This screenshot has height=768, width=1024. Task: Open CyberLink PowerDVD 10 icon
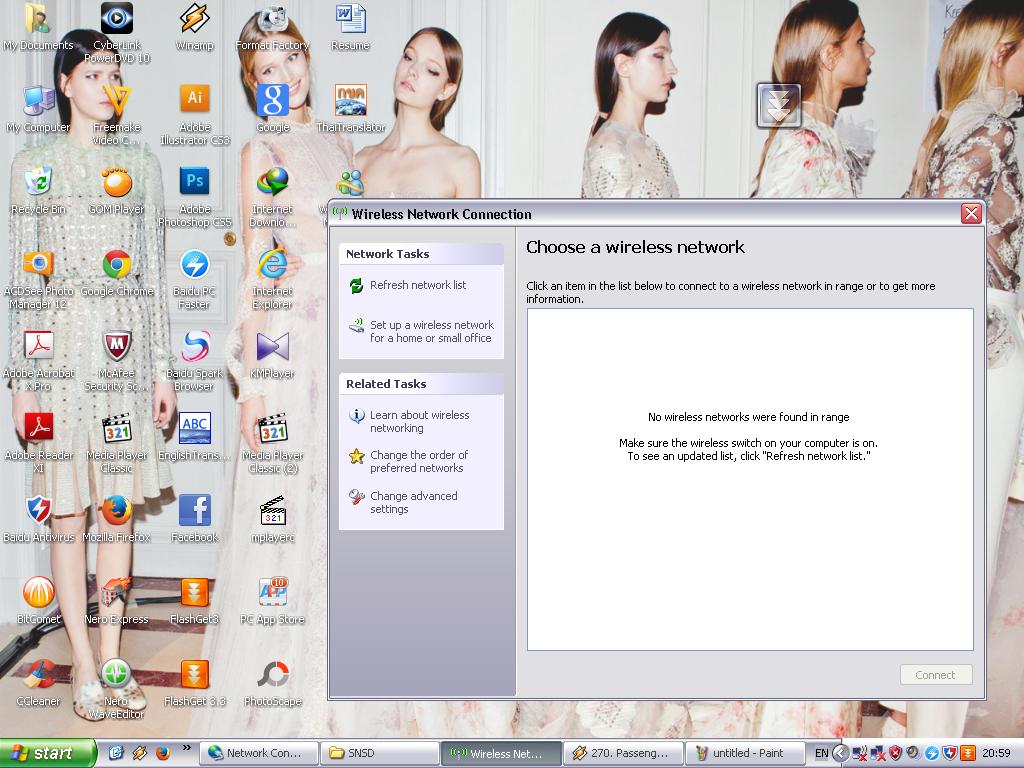coord(117,33)
